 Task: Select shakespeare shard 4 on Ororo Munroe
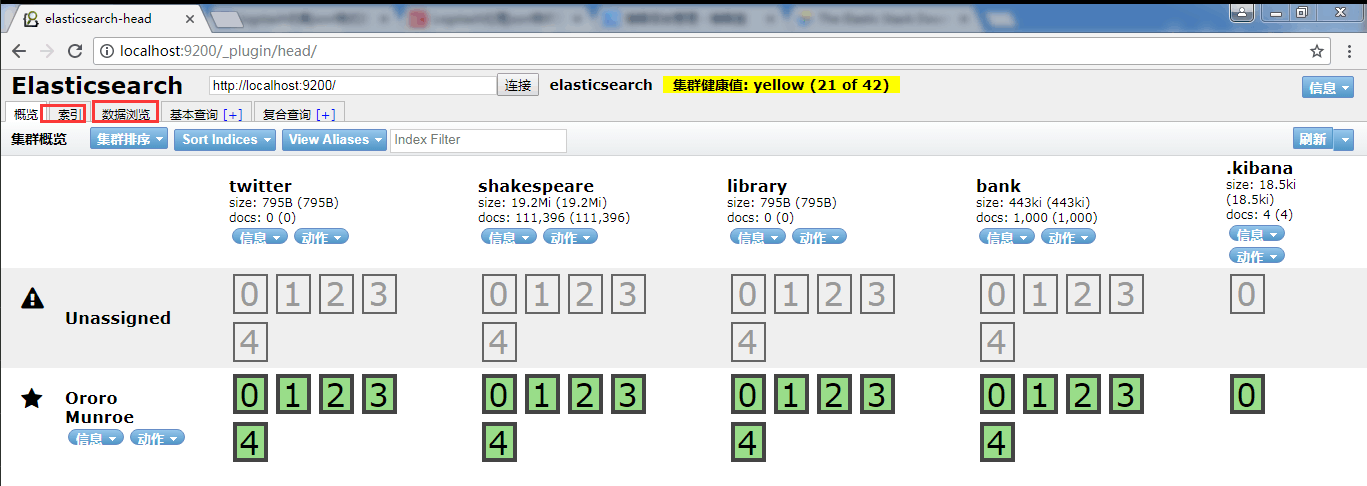(x=499, y=443)
